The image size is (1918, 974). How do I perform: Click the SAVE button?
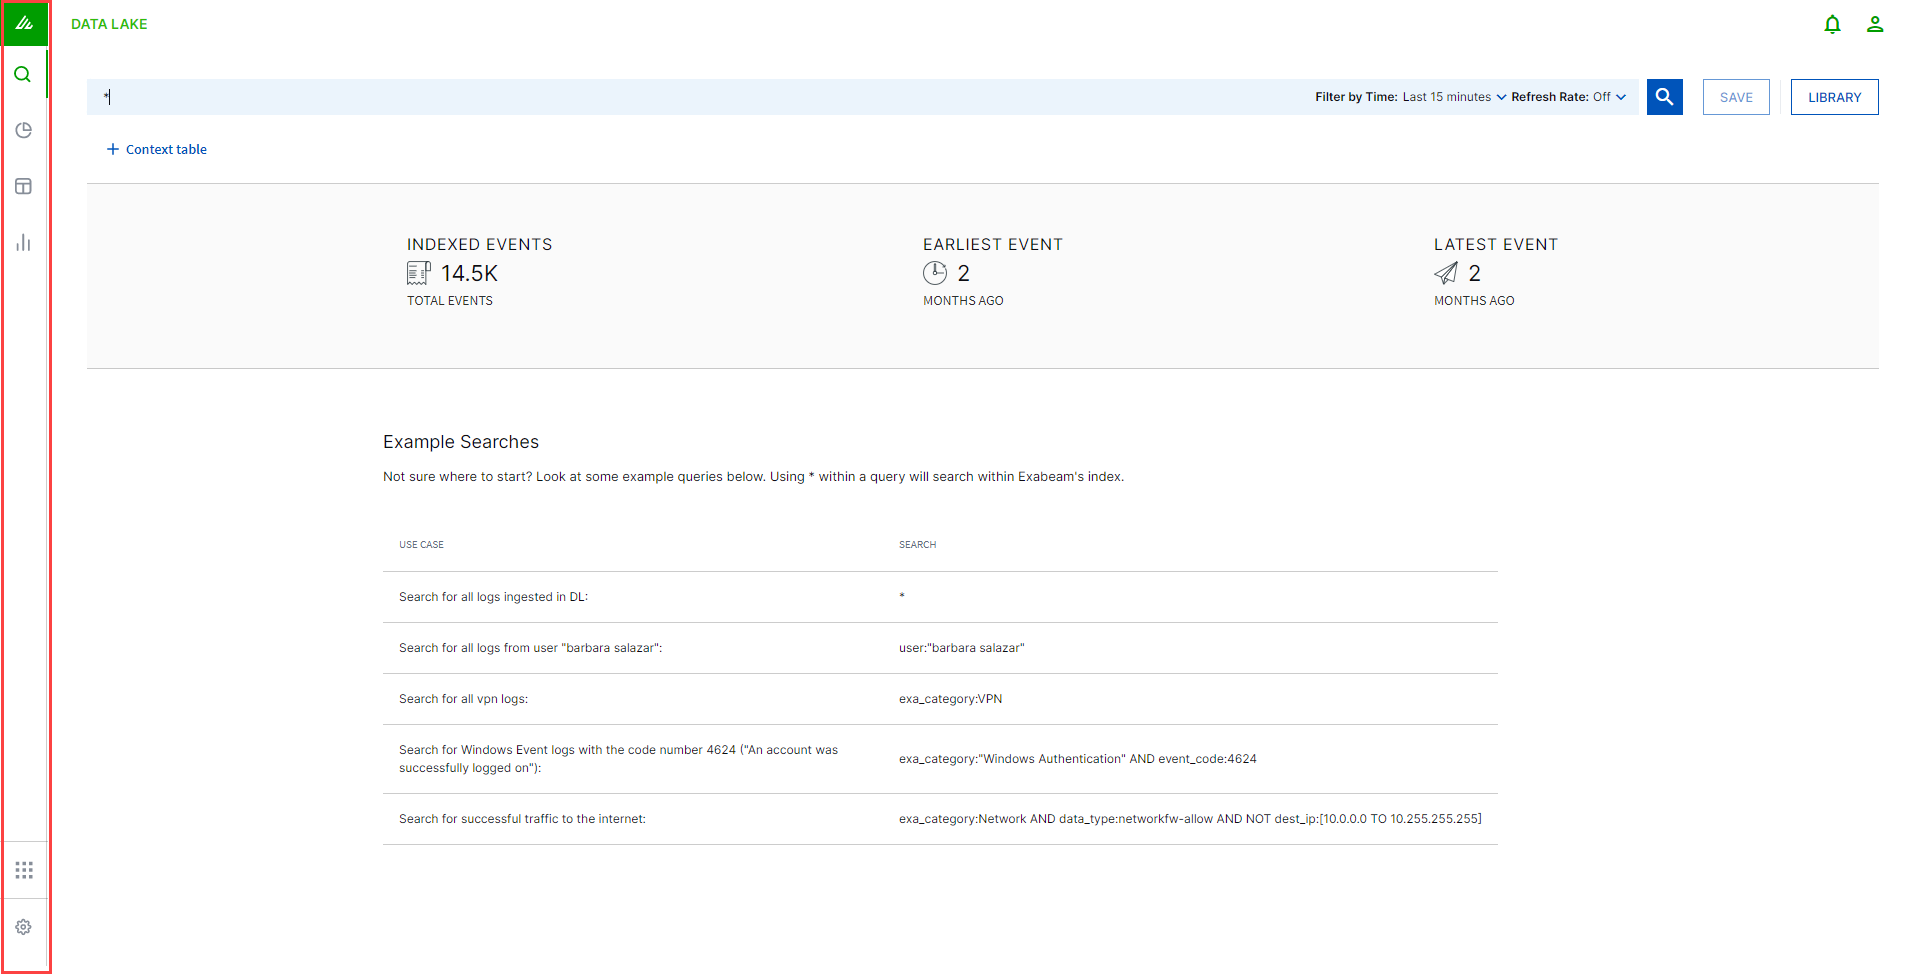(1736, 97)
